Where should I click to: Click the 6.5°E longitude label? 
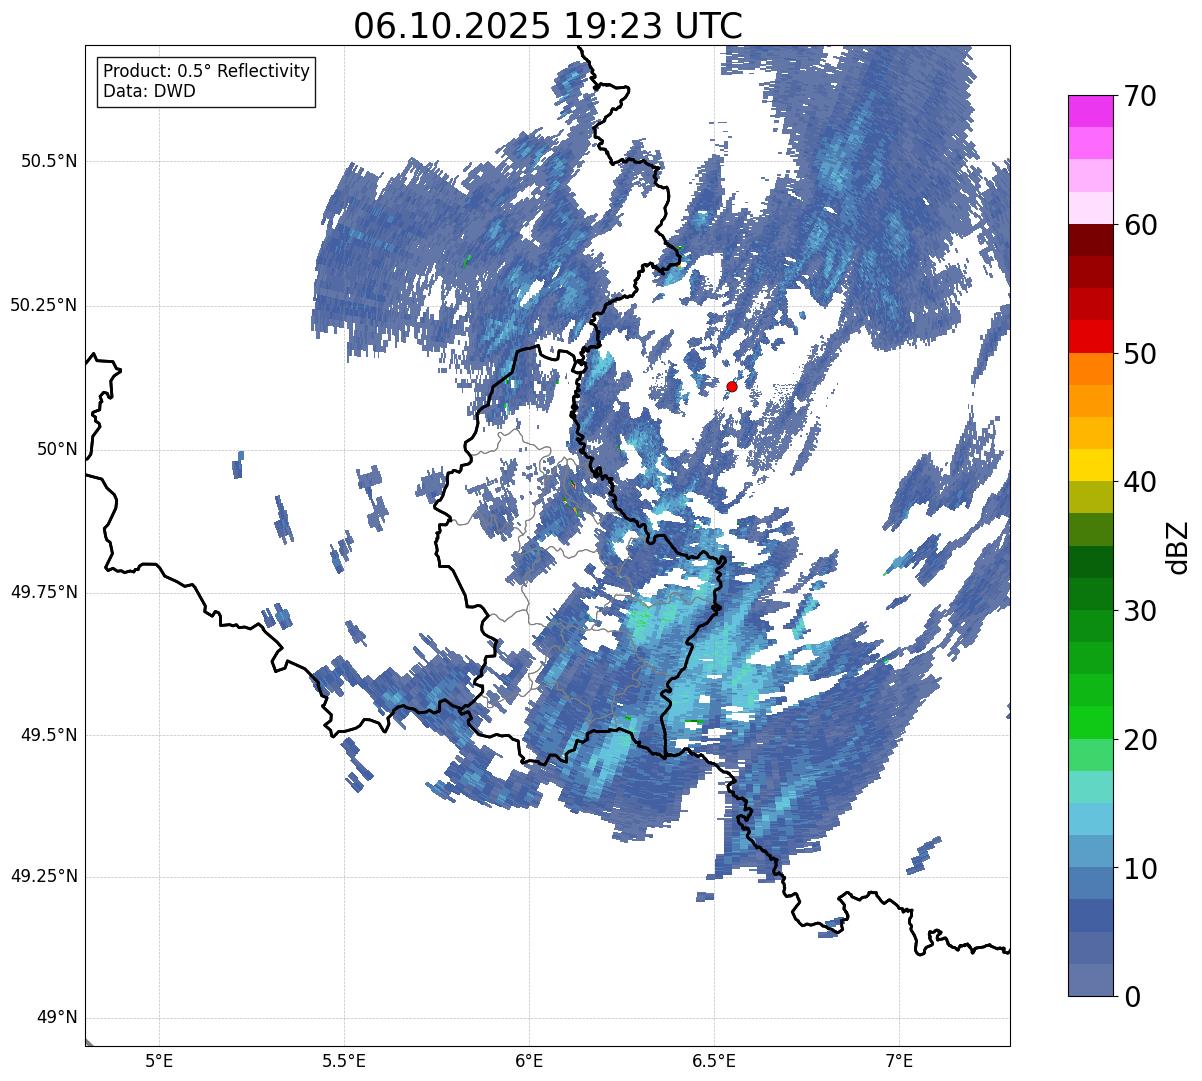(x=714, y=1061)
